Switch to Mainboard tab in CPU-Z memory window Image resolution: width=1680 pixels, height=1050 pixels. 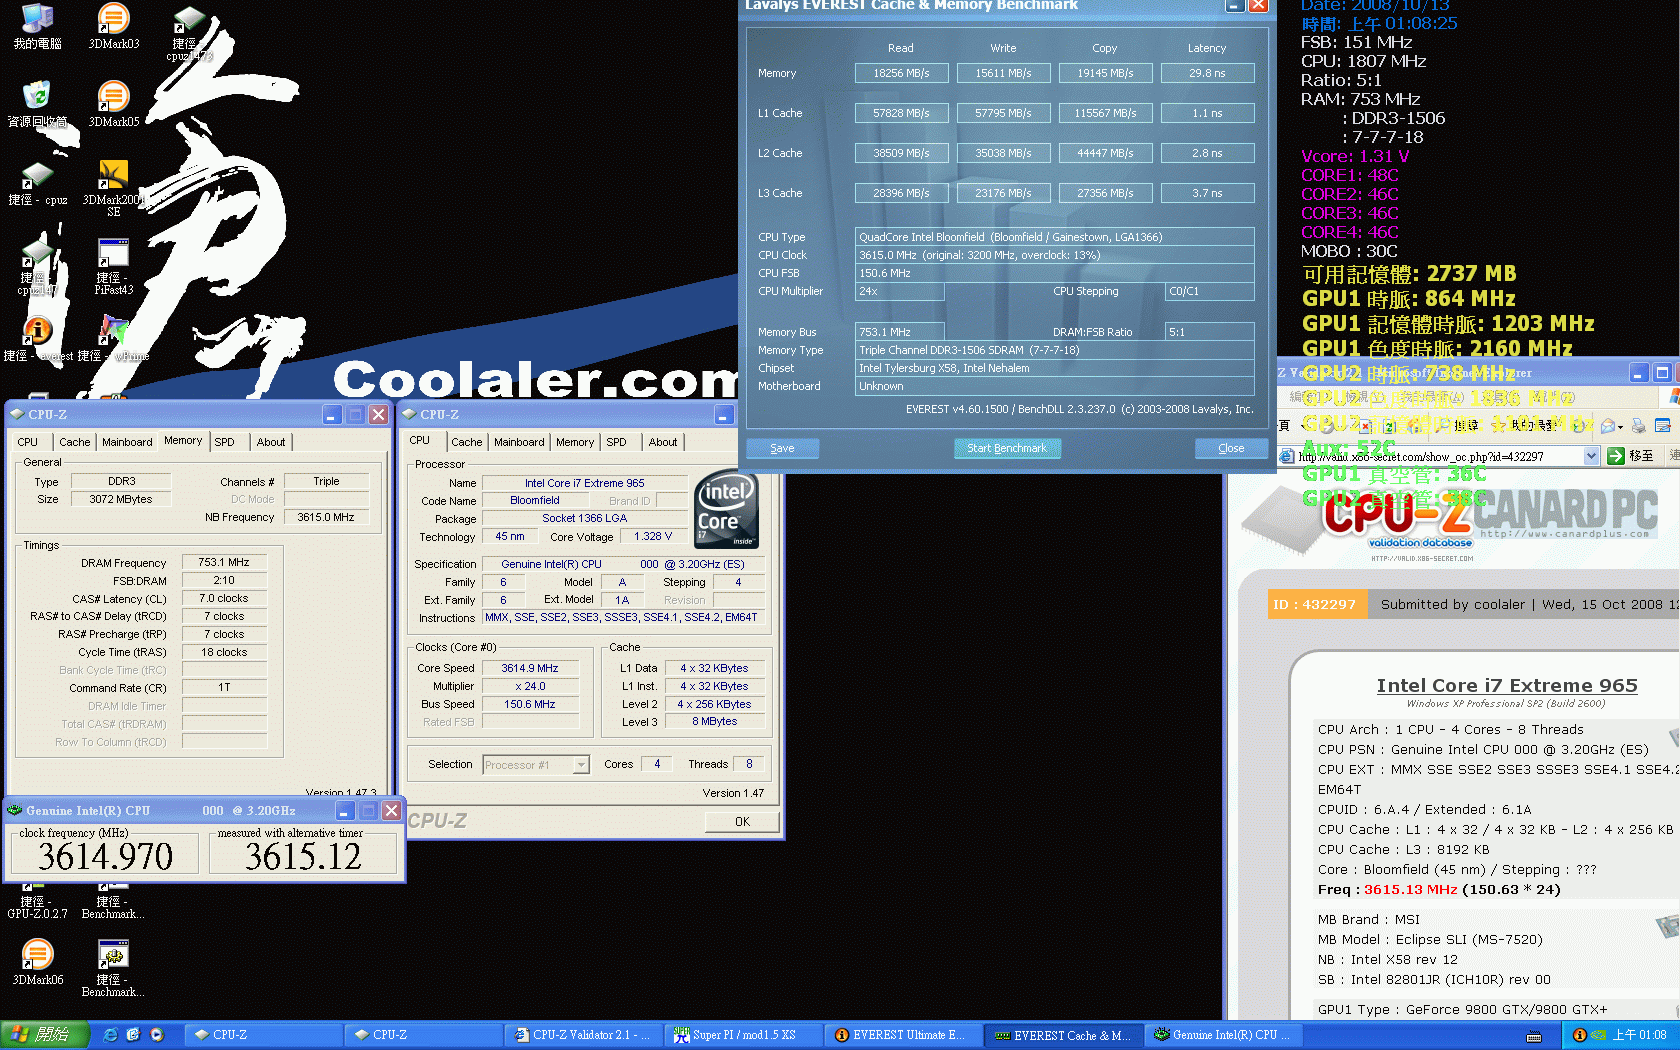click(127, 442)
